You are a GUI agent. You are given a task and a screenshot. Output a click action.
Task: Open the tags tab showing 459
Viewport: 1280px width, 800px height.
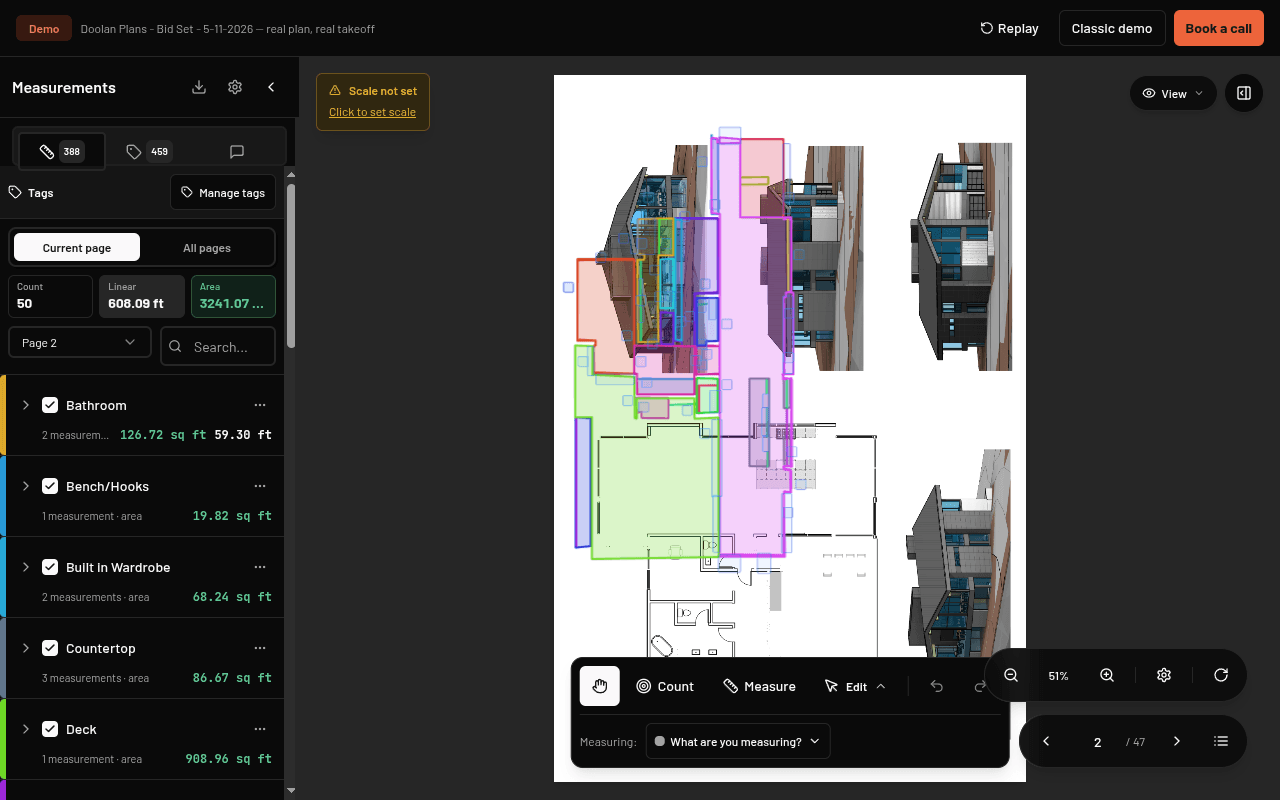[x=149, y=152]
